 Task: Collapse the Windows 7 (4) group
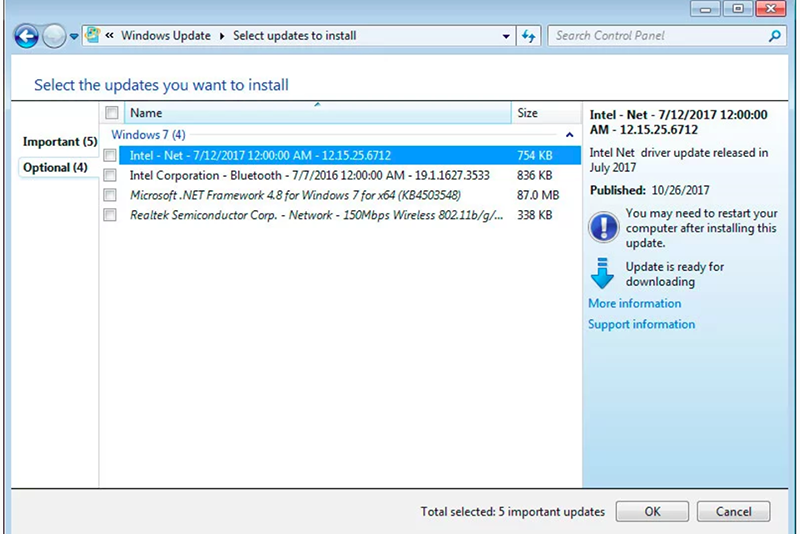coord(569,134)
